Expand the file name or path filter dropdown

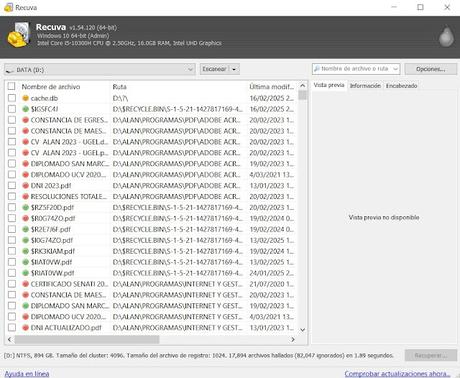395,69
